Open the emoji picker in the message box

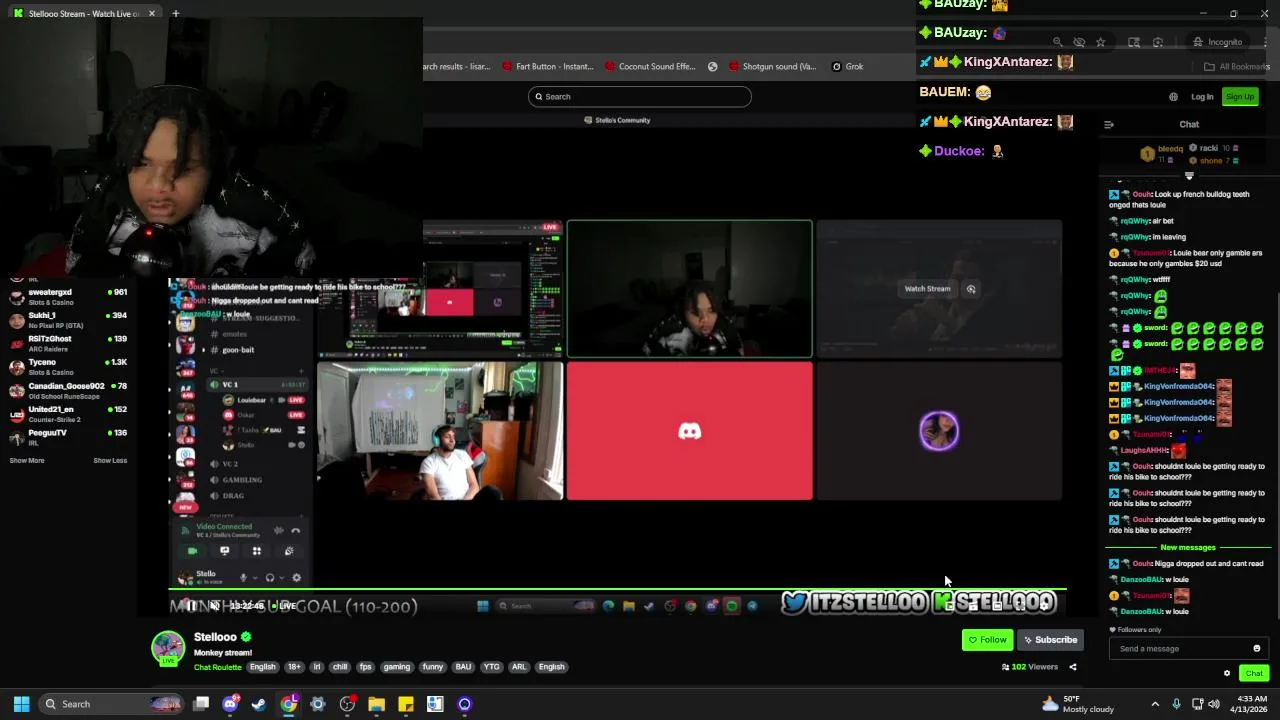point(1257,649)
